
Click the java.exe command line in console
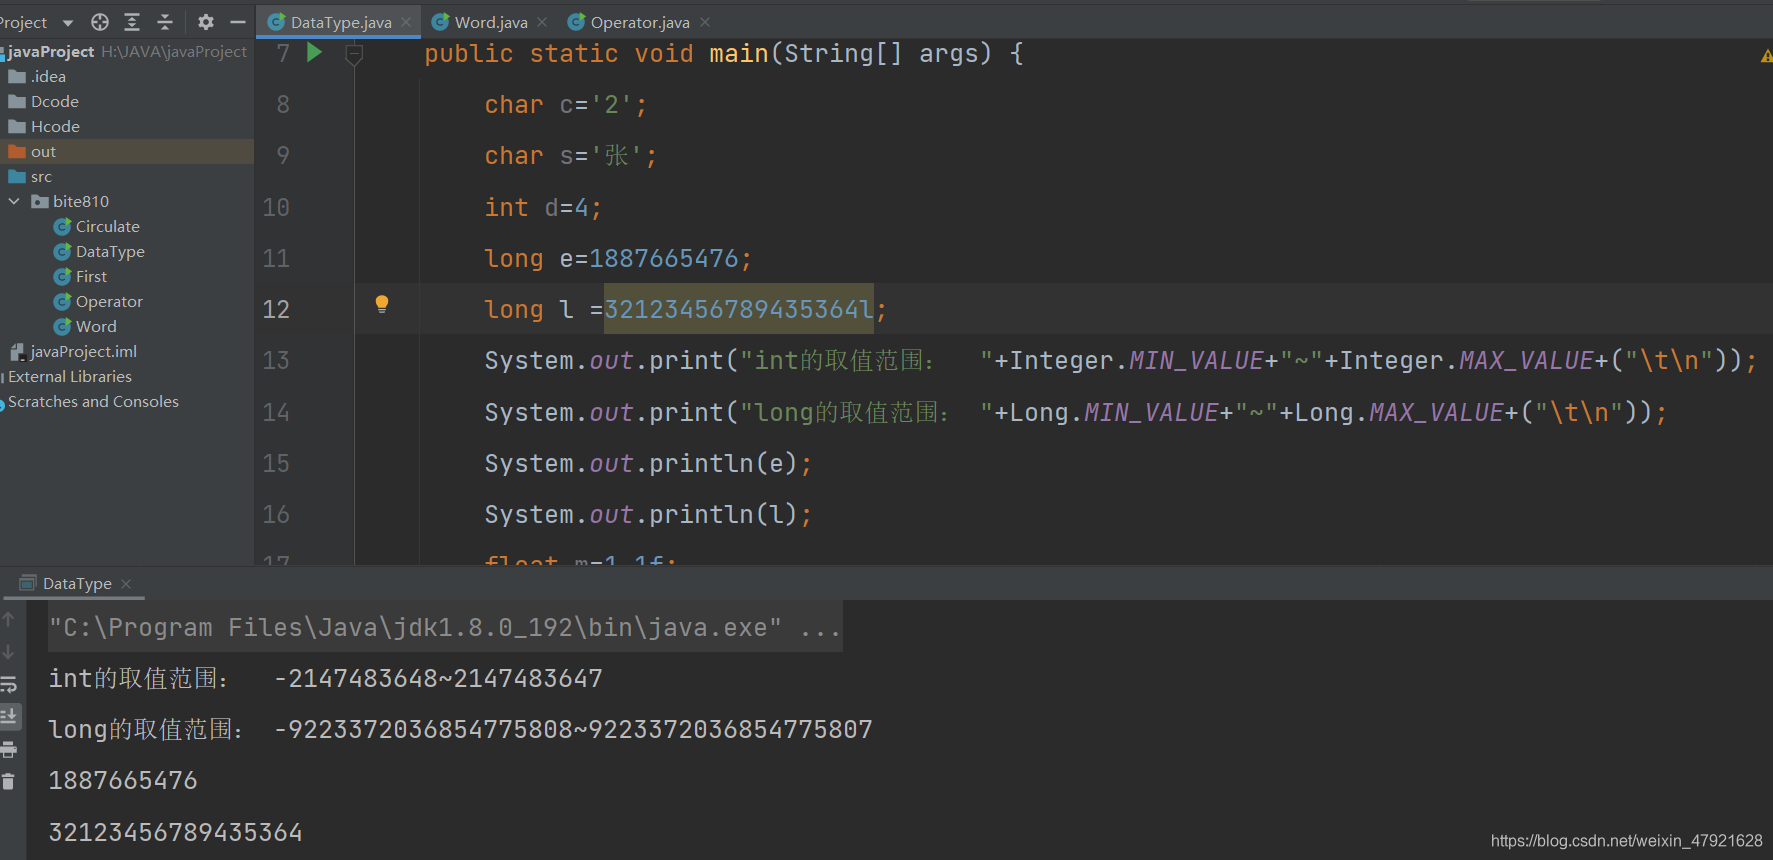(445, 628)
